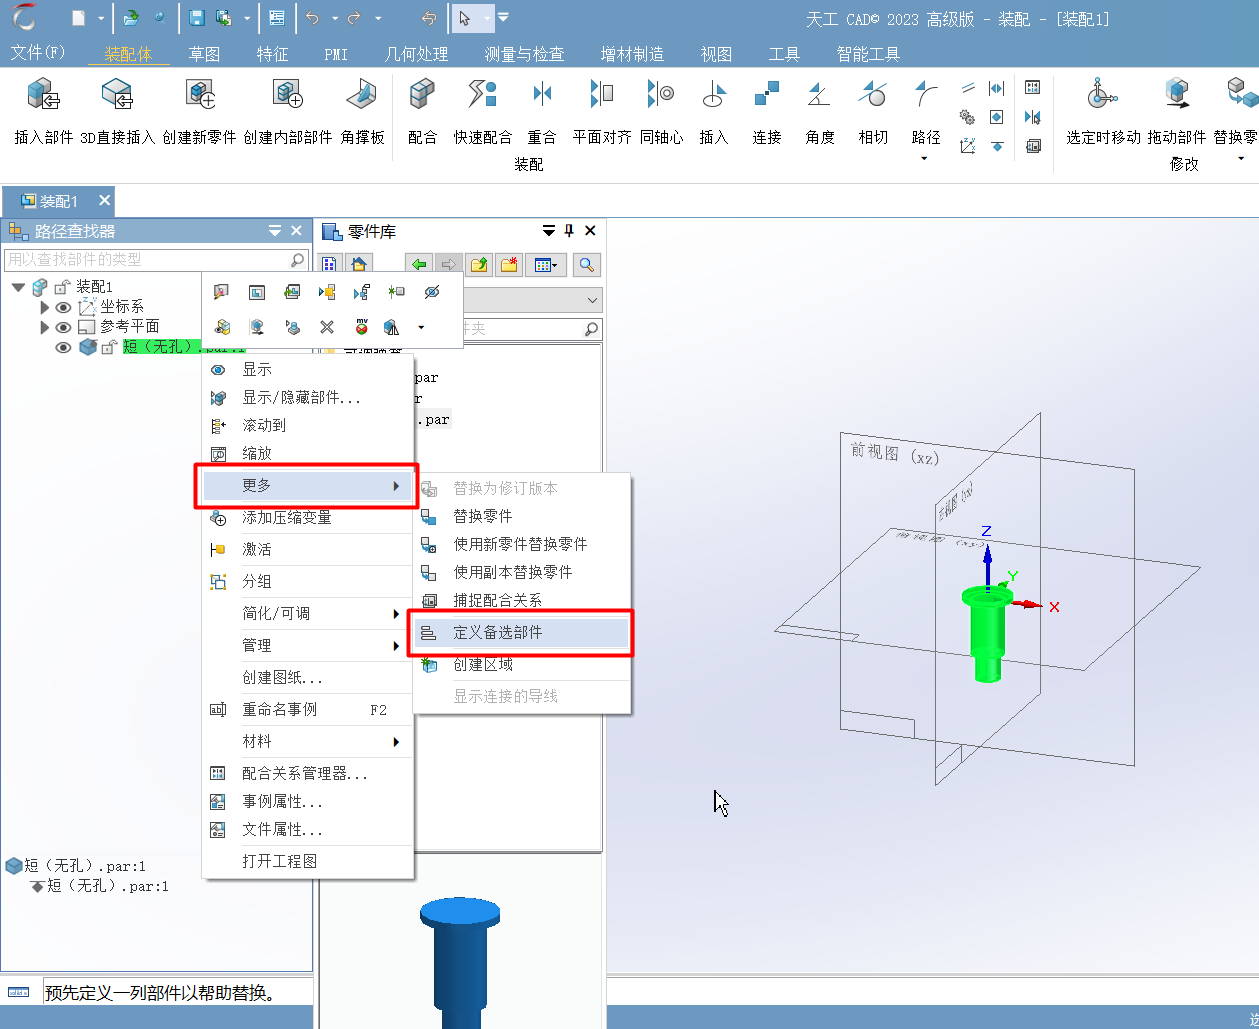Collapse the 装配1 root tree node
Image resolution: width=1259 pixels, height=1029 pixels.
pos(19,287)
